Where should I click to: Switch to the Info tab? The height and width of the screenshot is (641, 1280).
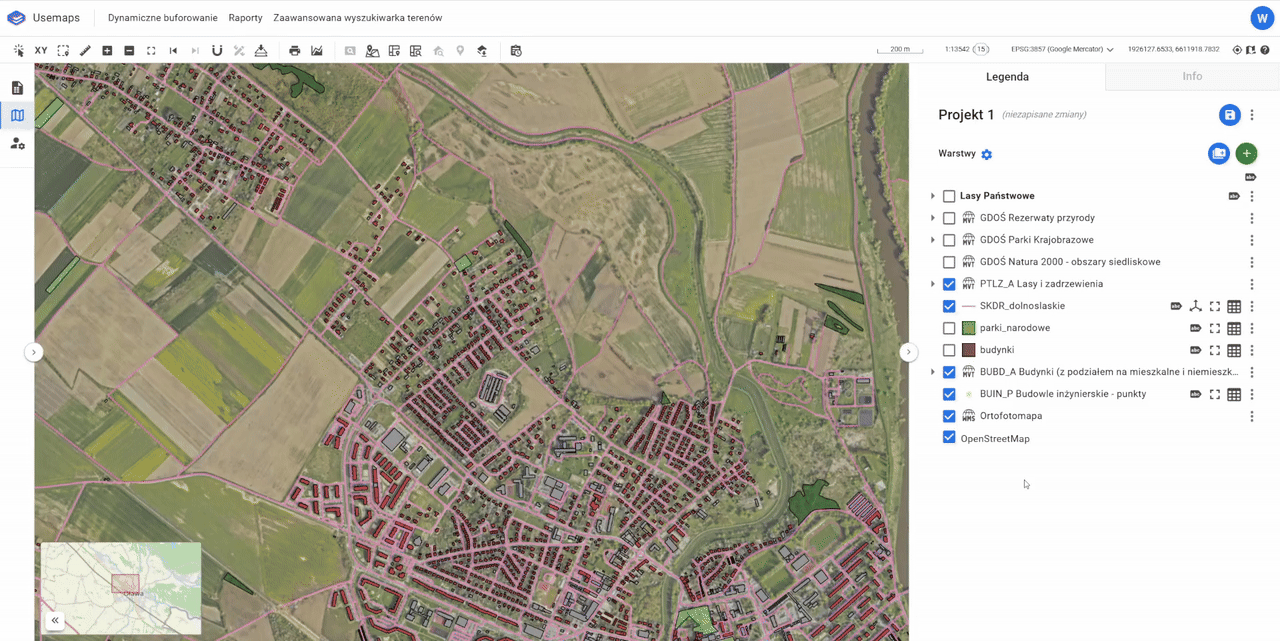(x=1192, y=76)
